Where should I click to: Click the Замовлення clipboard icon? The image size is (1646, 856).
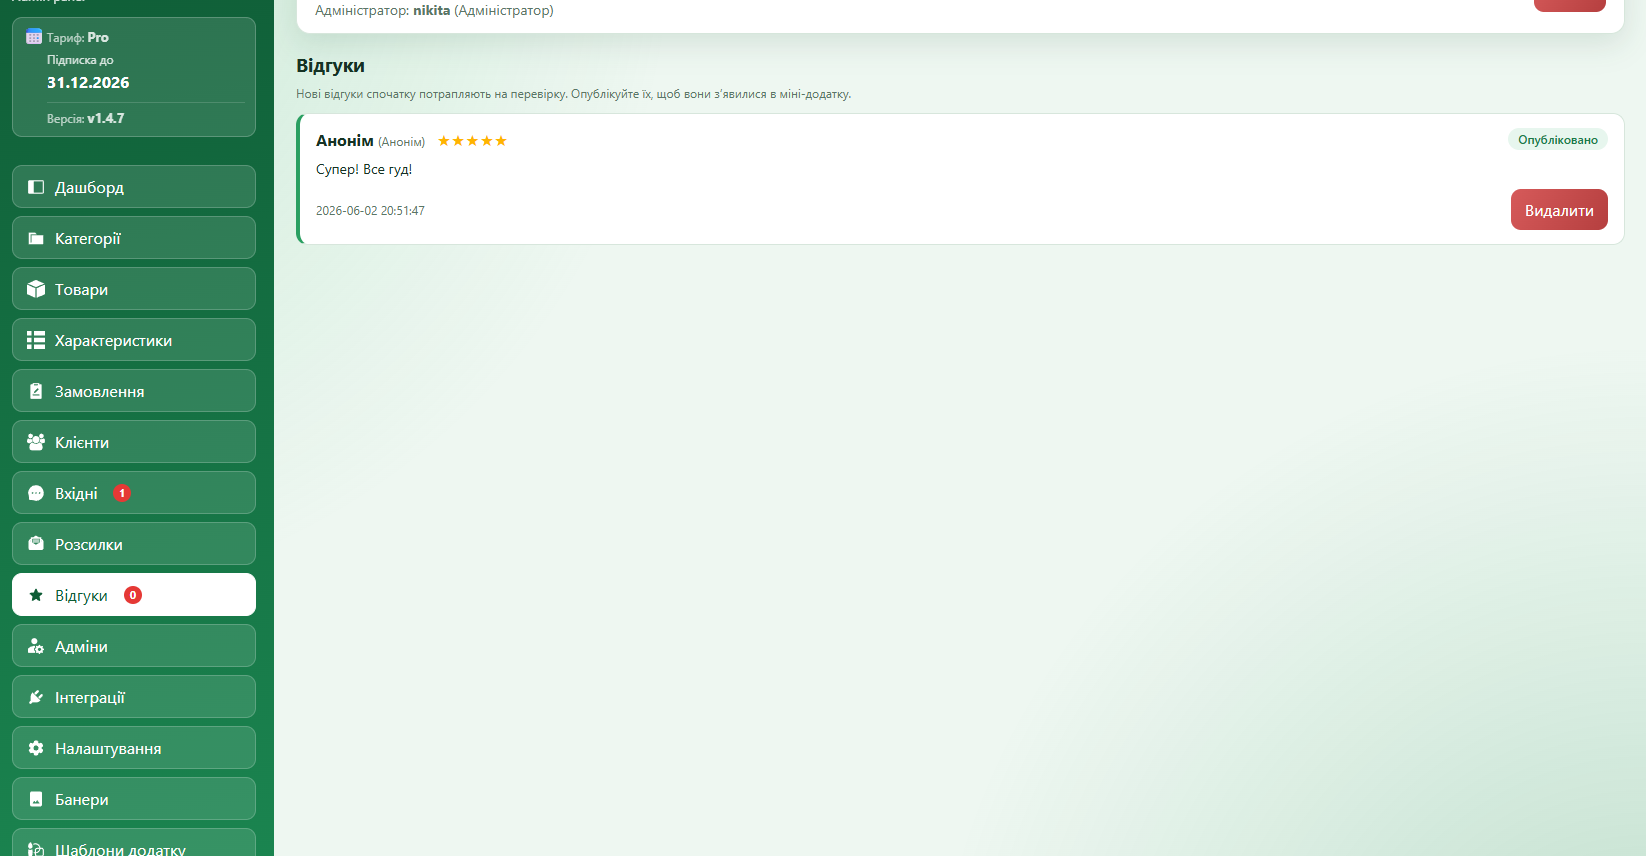pos(36,391)
